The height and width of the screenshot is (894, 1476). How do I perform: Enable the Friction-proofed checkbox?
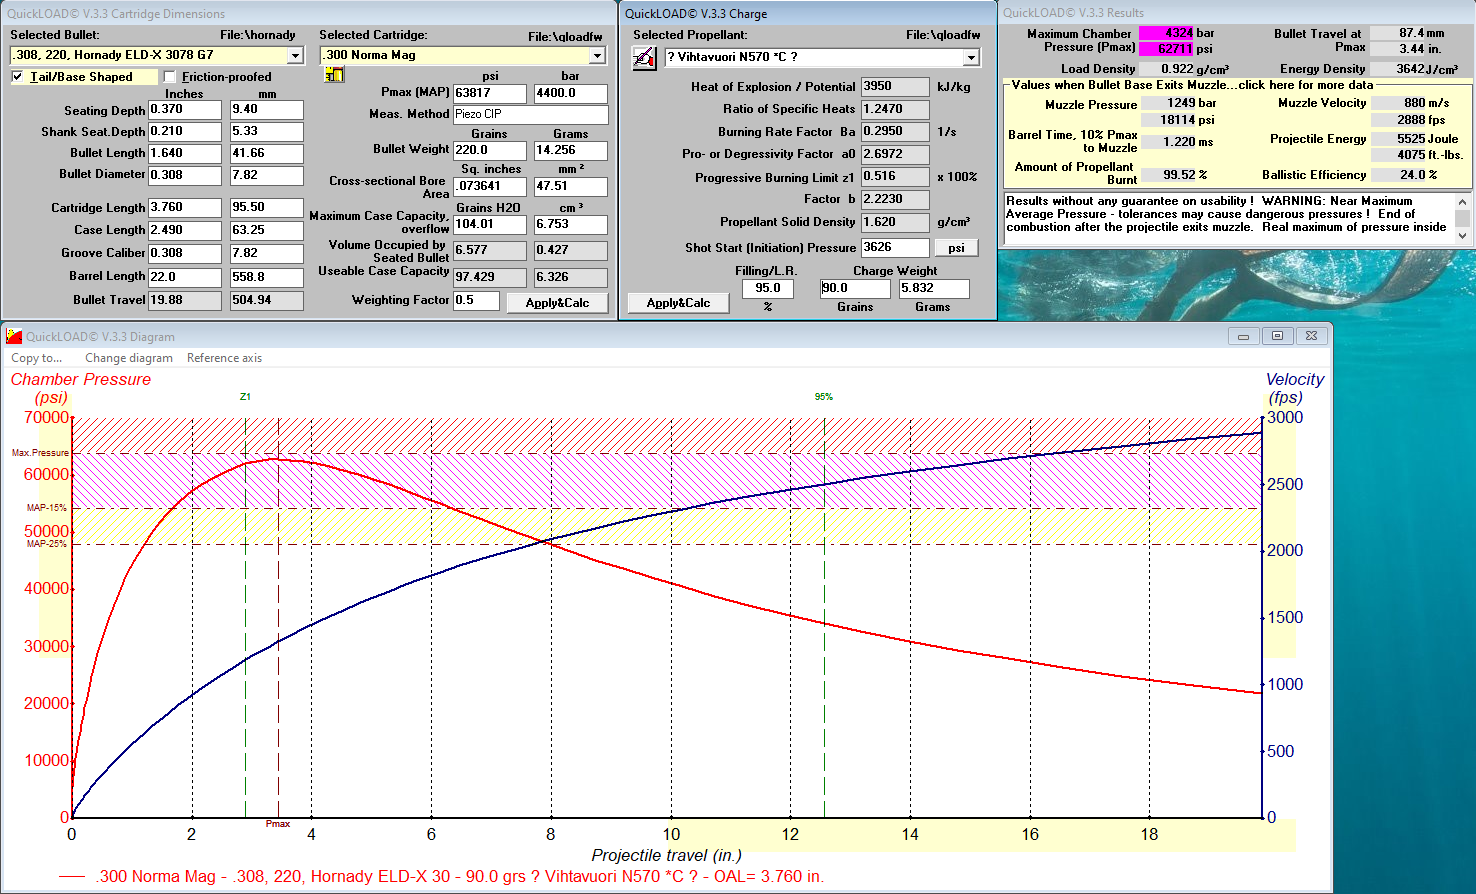pos(169,77)
